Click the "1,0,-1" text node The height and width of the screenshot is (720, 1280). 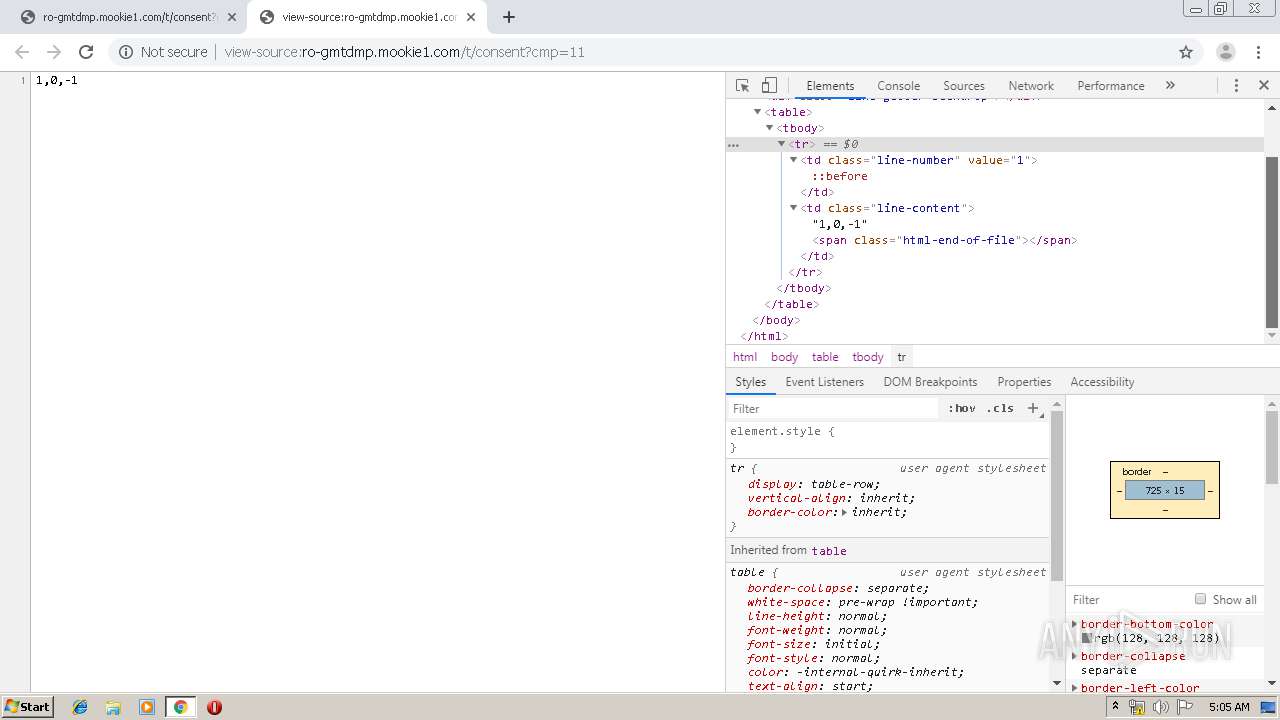coord(840,224)
